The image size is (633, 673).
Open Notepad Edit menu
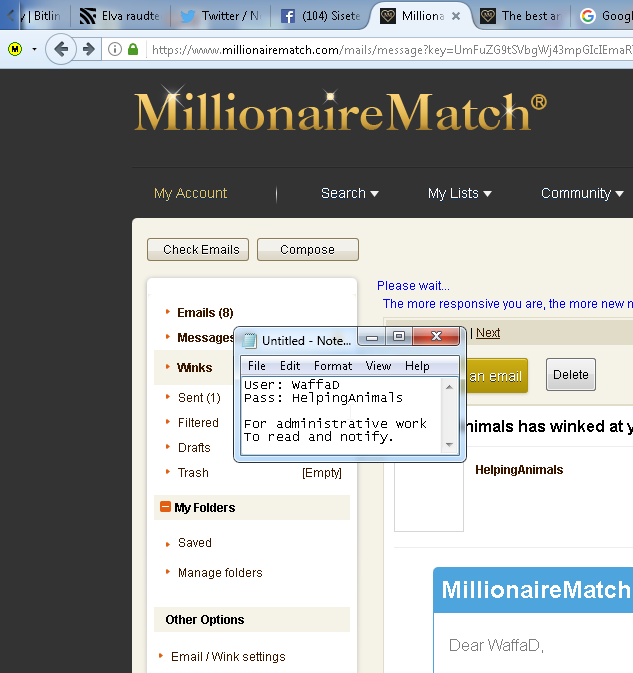[290, 366]
